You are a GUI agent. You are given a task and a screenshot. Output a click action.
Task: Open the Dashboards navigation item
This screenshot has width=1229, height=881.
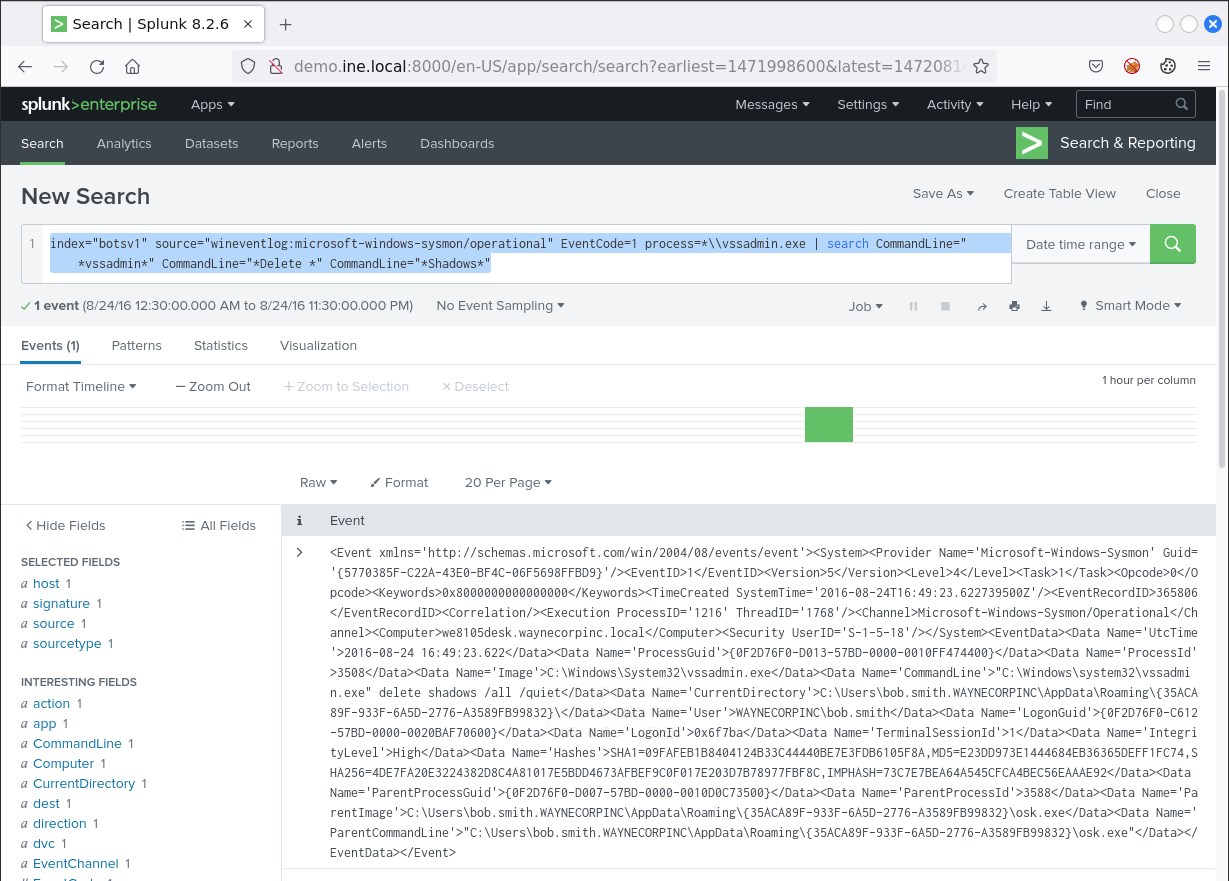(457, 143)
